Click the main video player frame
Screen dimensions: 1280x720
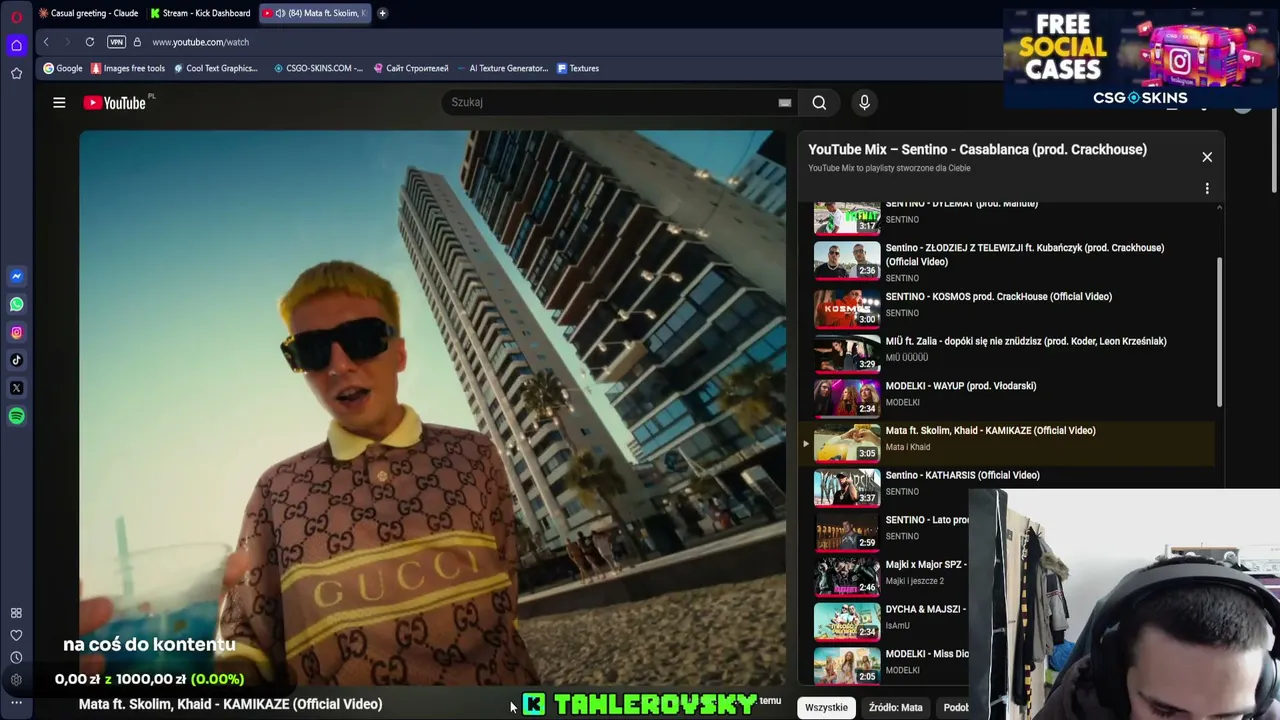[432, 408]
